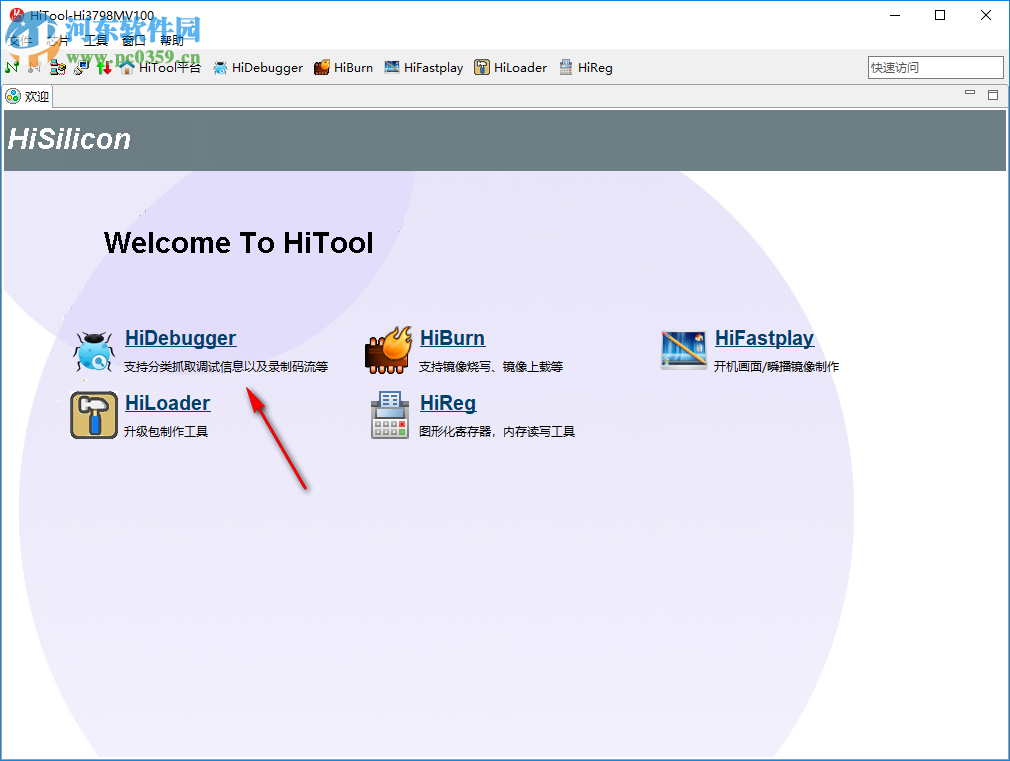Open the HiFastplay link
Screen dimensions: 1010x761
coord(765,338)
